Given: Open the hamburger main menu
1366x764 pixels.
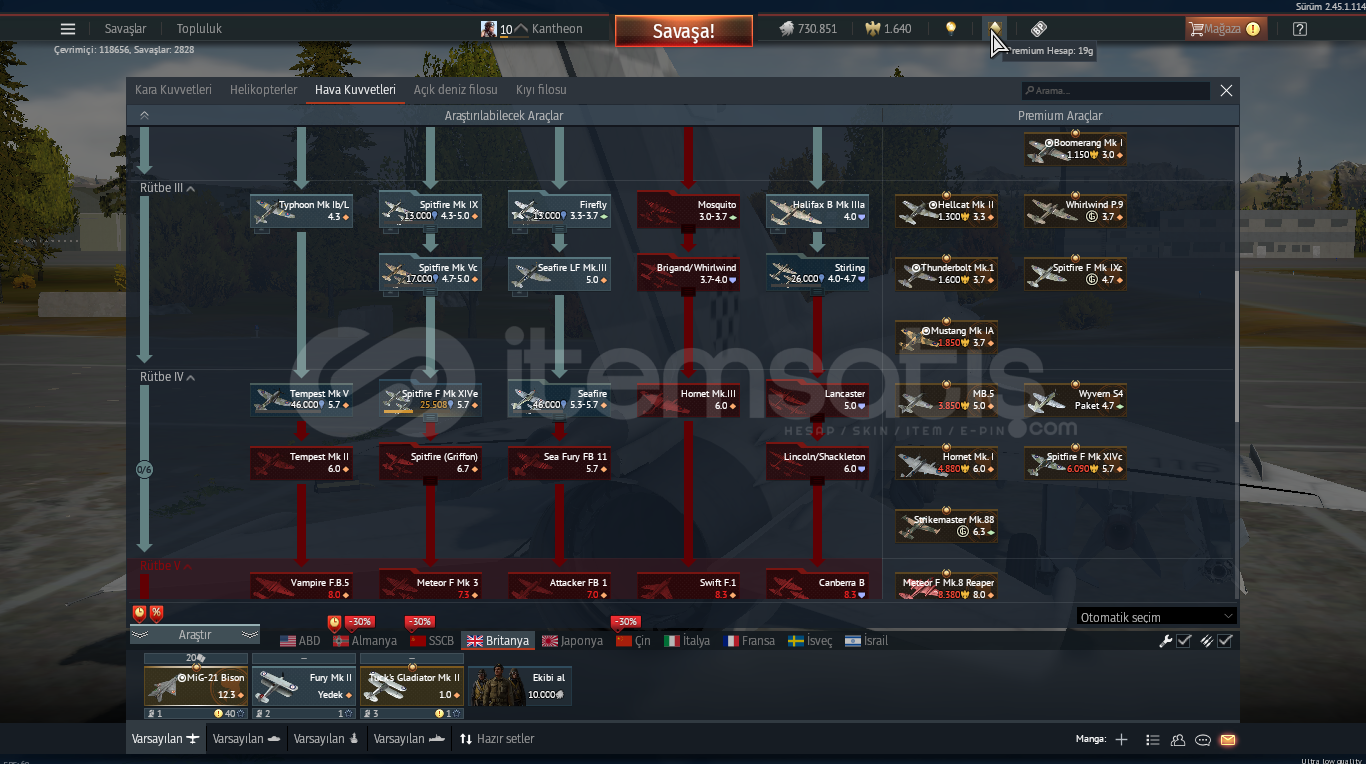Looking at the screenshot, I should pos(68,29).
